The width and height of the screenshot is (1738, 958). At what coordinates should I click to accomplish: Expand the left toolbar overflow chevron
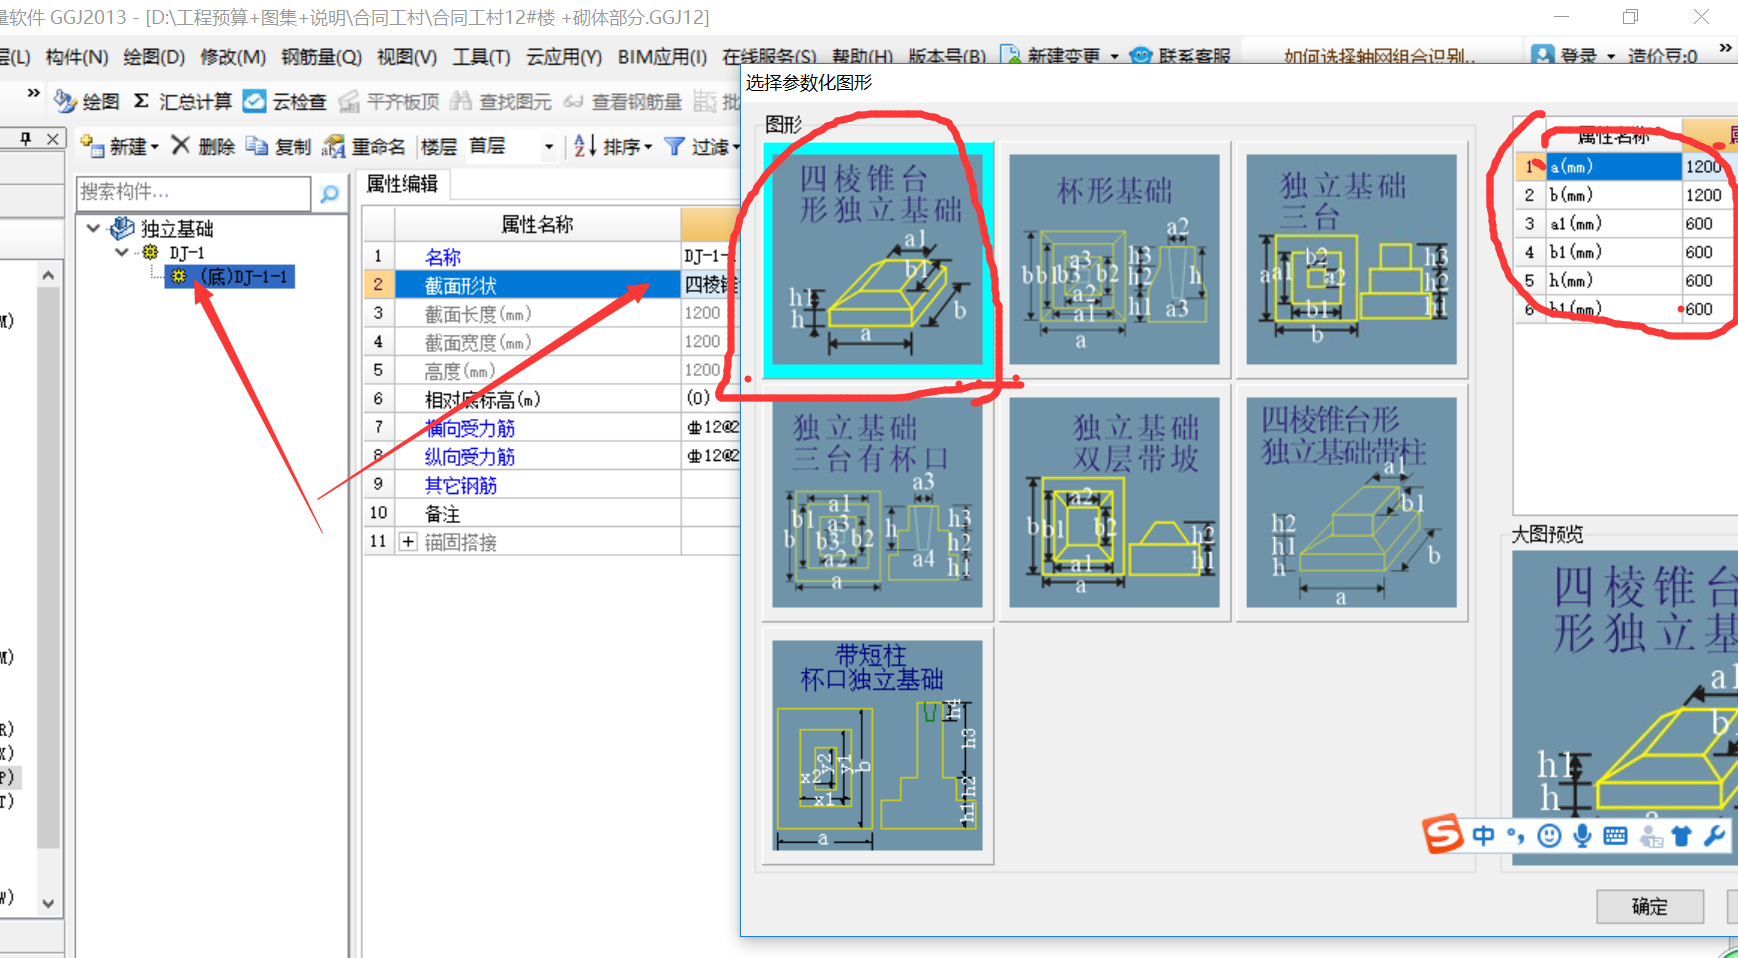33,92
